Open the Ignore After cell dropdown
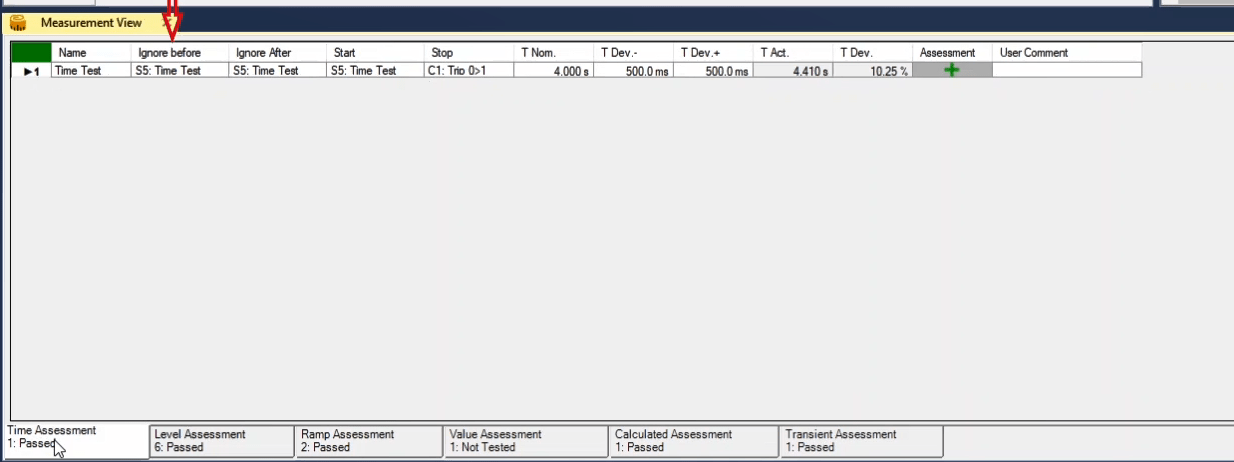The height and width of the screenshot is (462, 1234). (278, 71)
